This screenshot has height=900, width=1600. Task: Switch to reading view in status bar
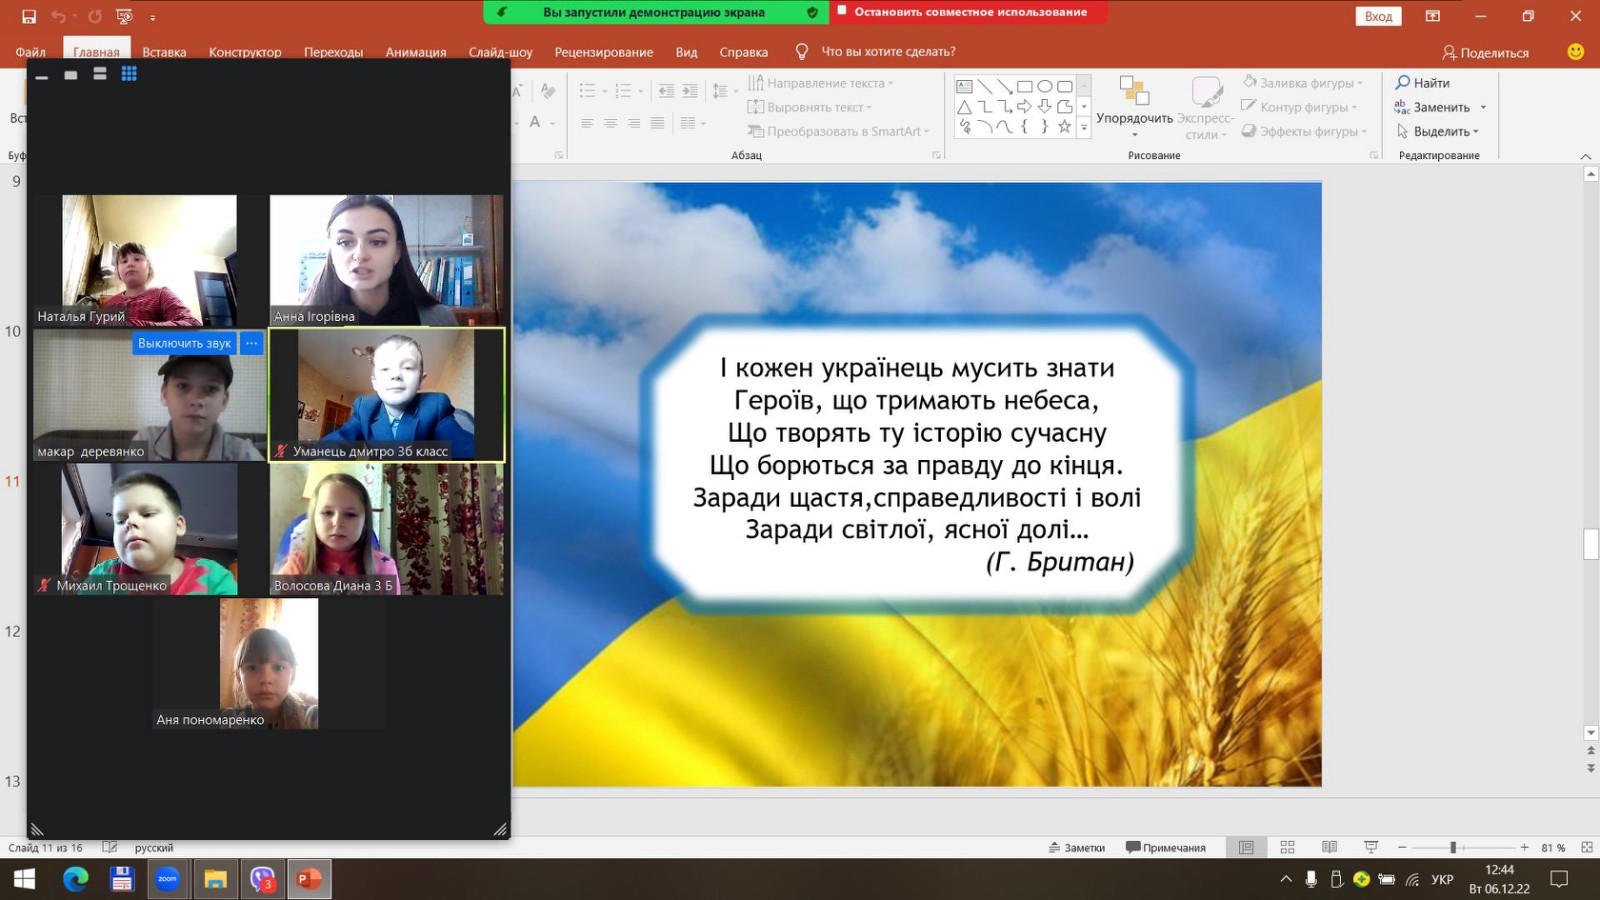[x=1329, y=847]
